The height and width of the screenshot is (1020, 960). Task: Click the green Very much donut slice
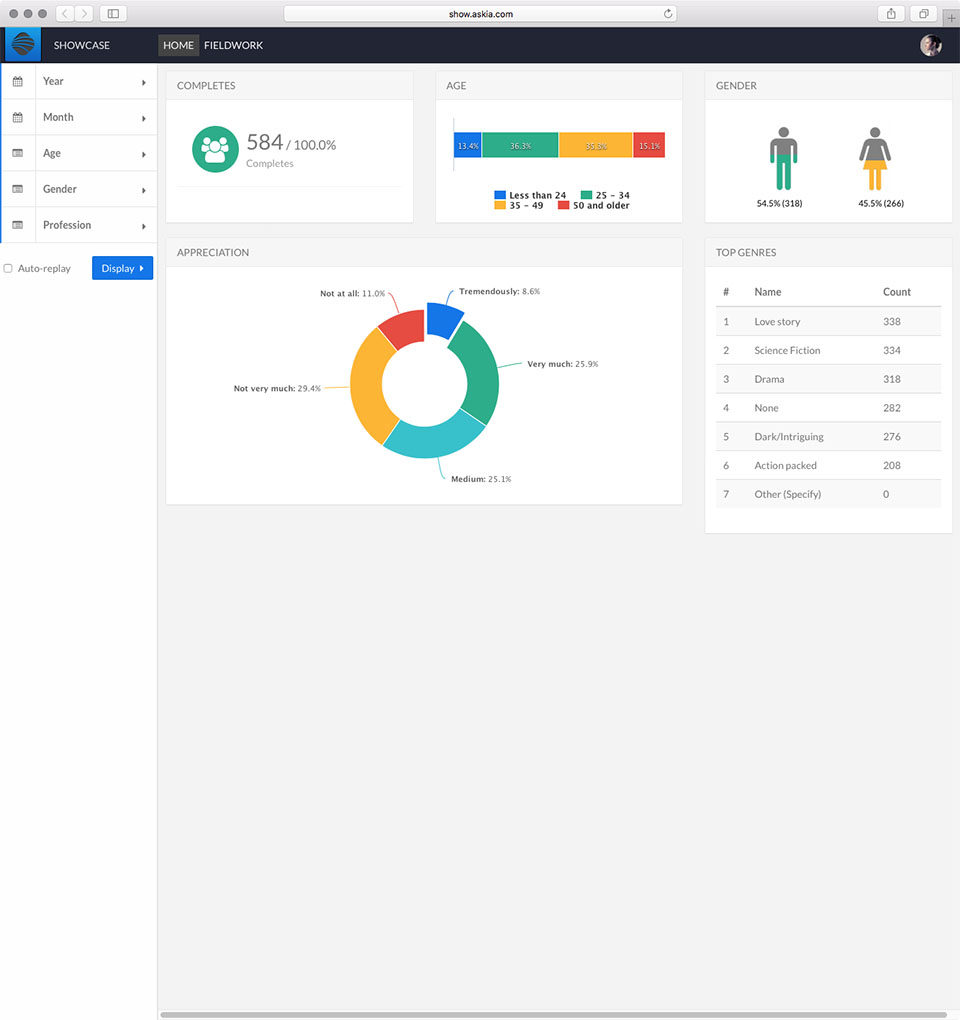[x=479, y=372]
